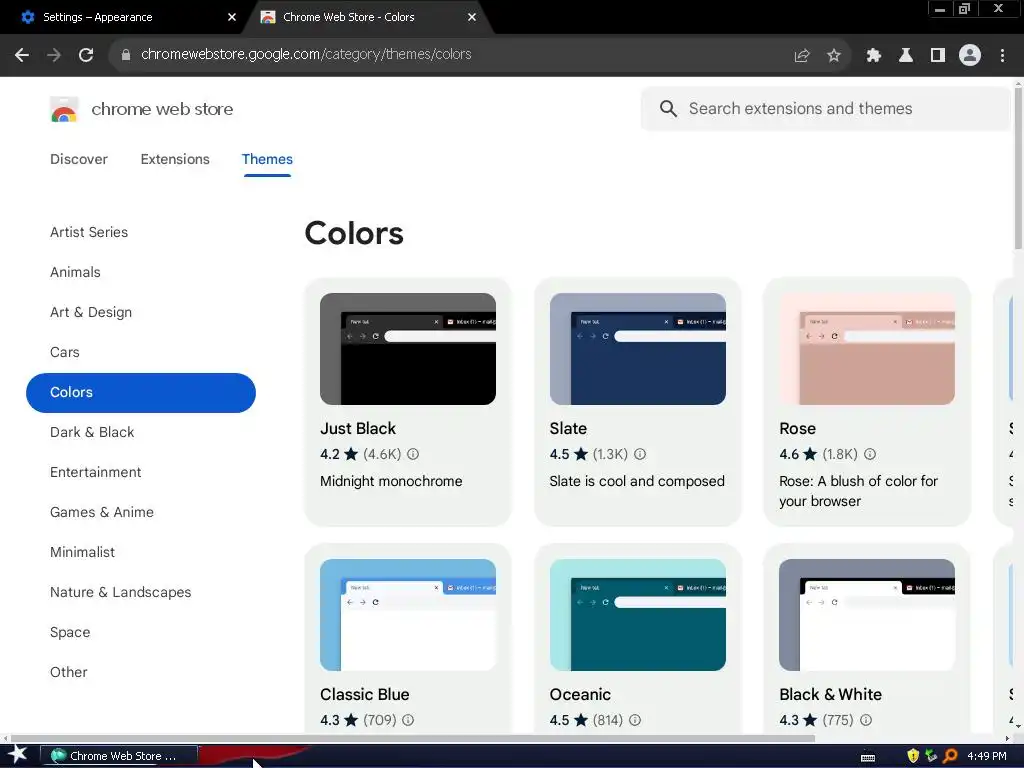Screen dimensions: 1024x768
Task: Choose the Artist Series category
Action: [x=89, y=232]
